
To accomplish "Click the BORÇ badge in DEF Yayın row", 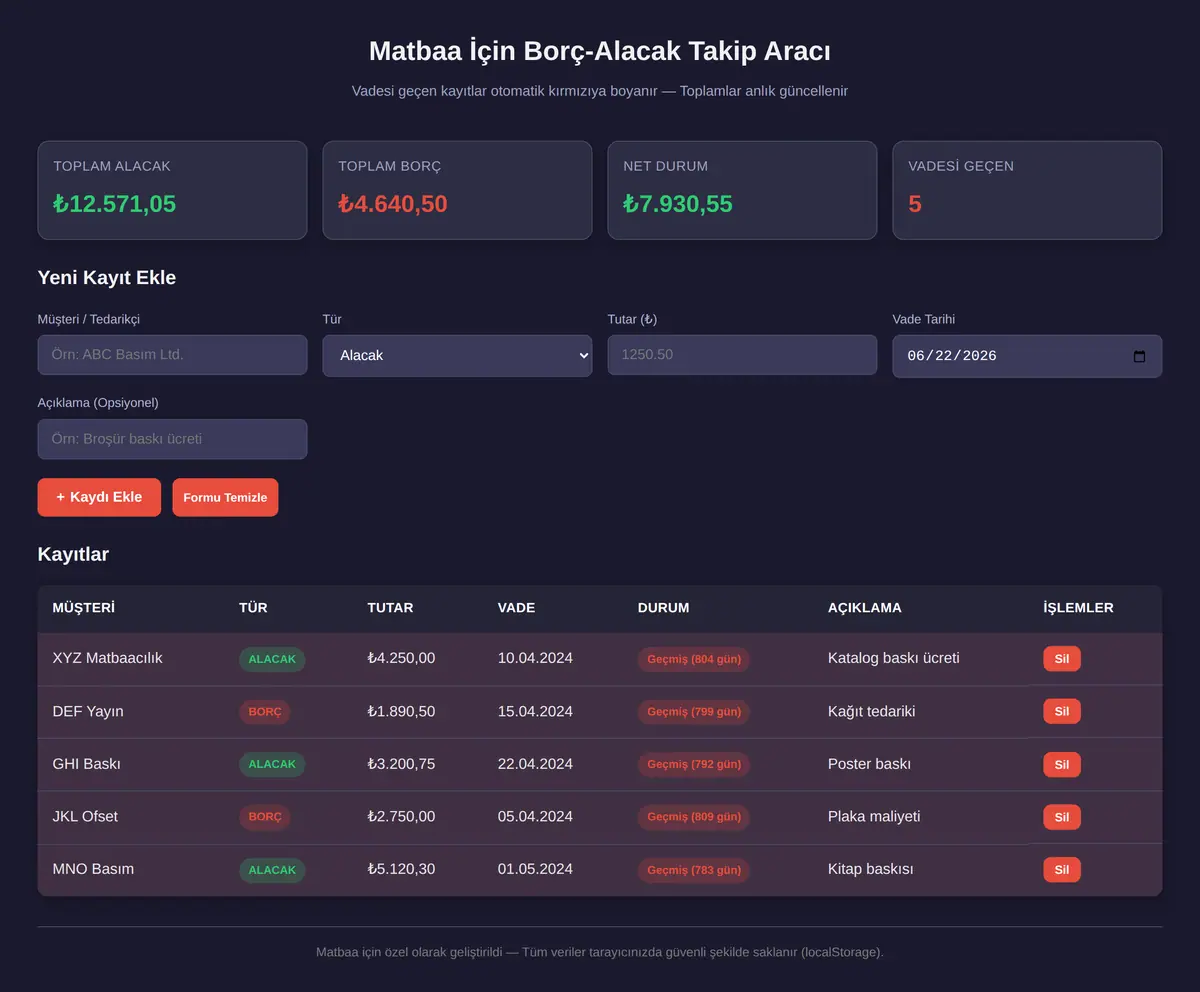I will click(x=265, y=712).
